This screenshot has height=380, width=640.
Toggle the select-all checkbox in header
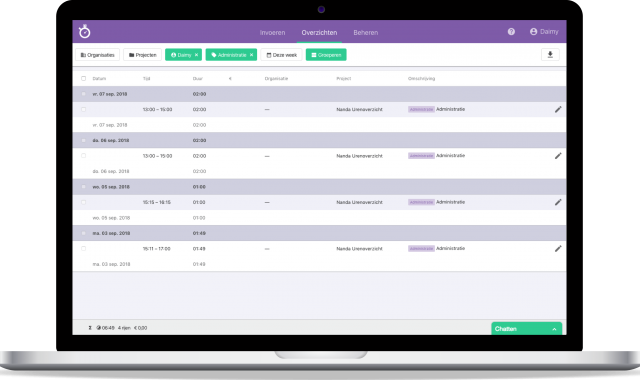84,78
